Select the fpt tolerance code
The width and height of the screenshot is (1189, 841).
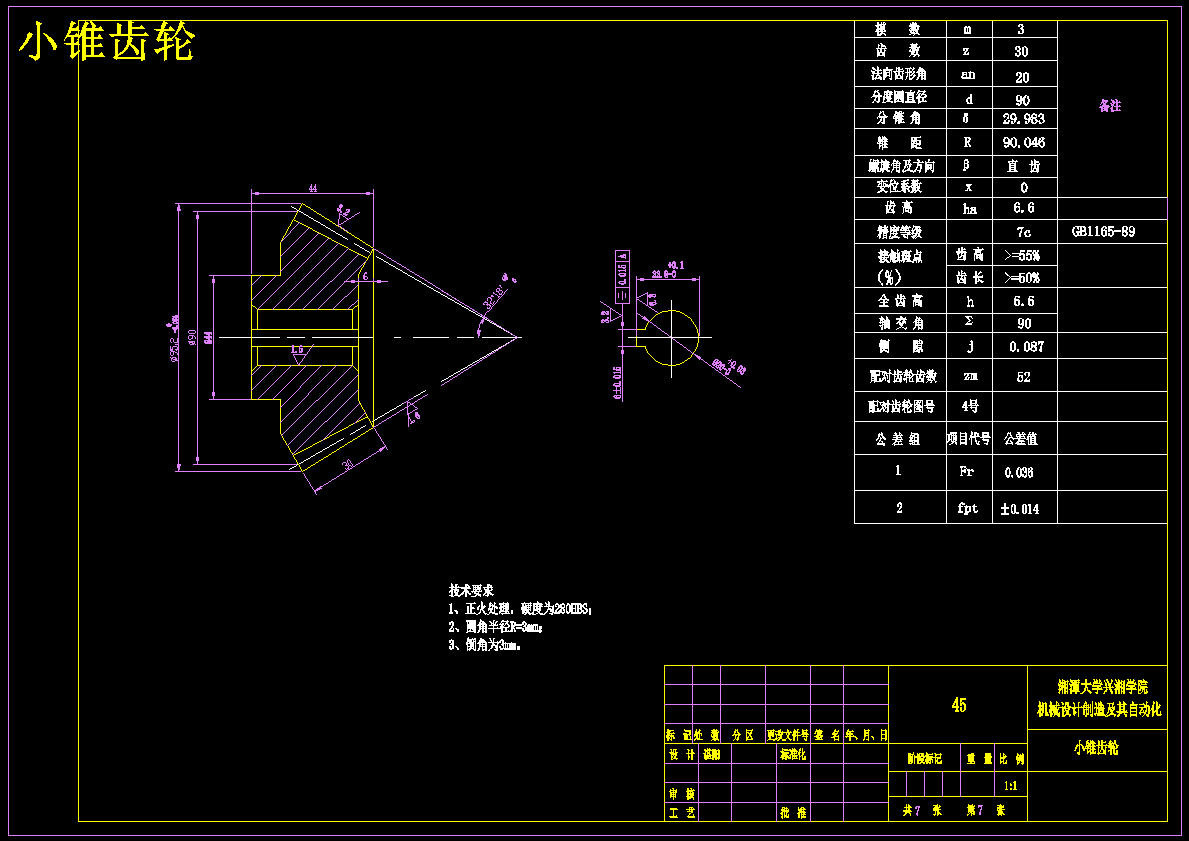[968, 509]
